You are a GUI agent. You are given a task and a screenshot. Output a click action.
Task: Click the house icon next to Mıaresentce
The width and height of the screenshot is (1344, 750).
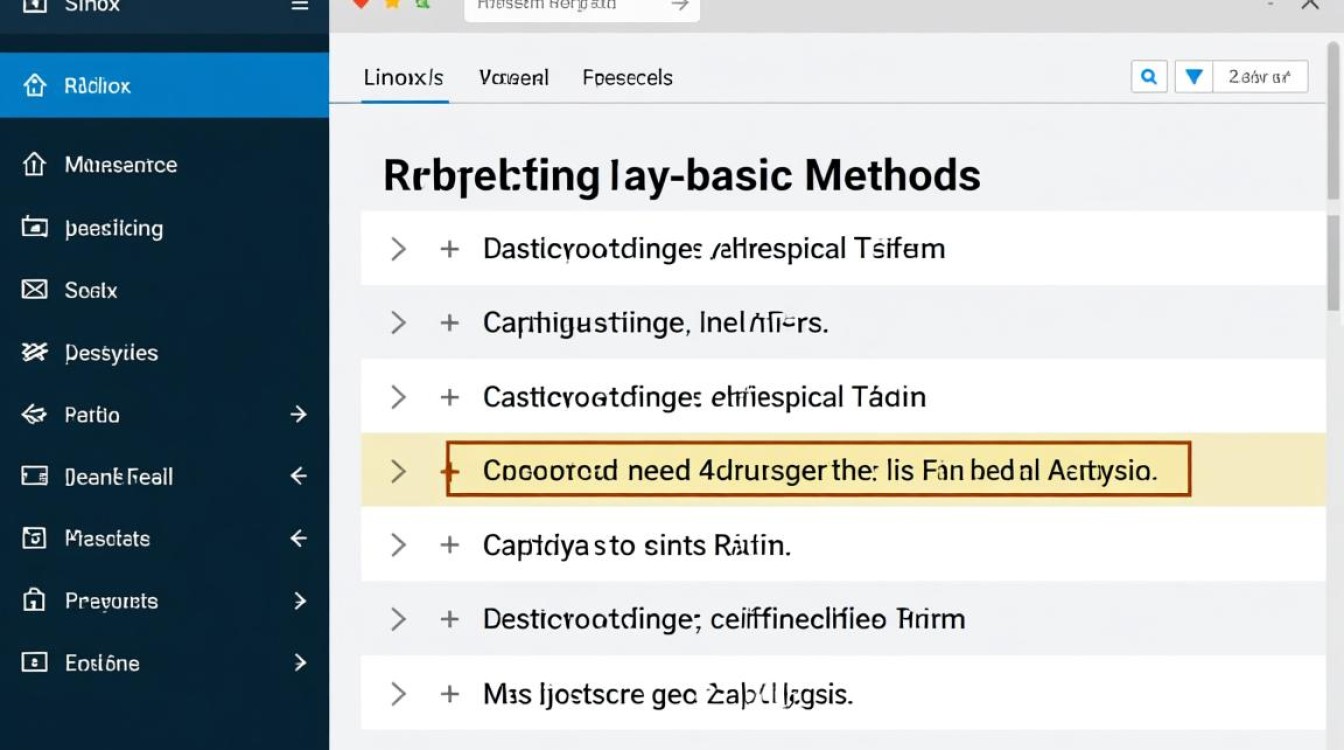[x=34, y=165]
